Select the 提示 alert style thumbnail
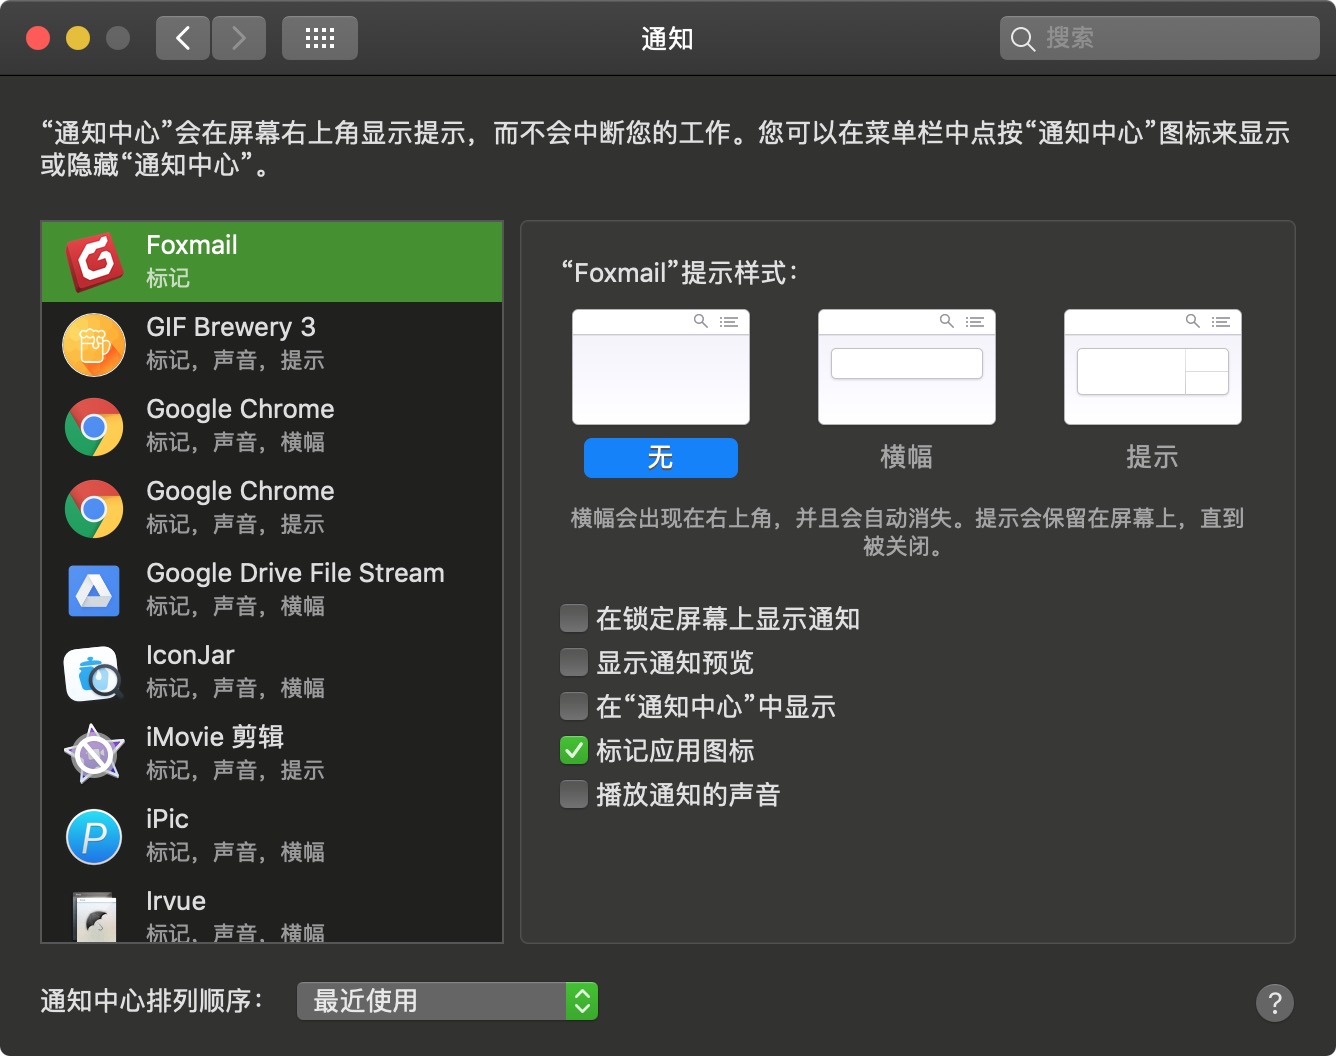This screenshot has height=1056, width=1336. pos(1153,367)
